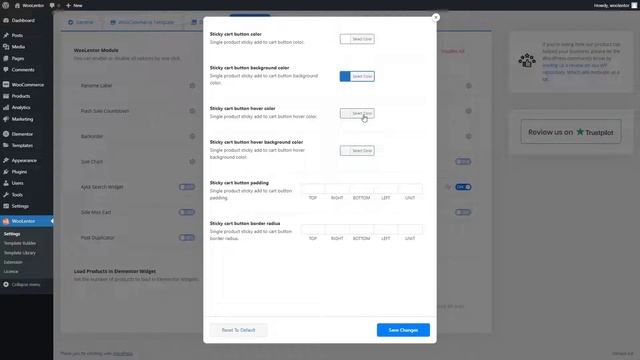This screenshot has width=640, height=360.
Task: Toggle the Post Duplicator switch
Action: 187,238
